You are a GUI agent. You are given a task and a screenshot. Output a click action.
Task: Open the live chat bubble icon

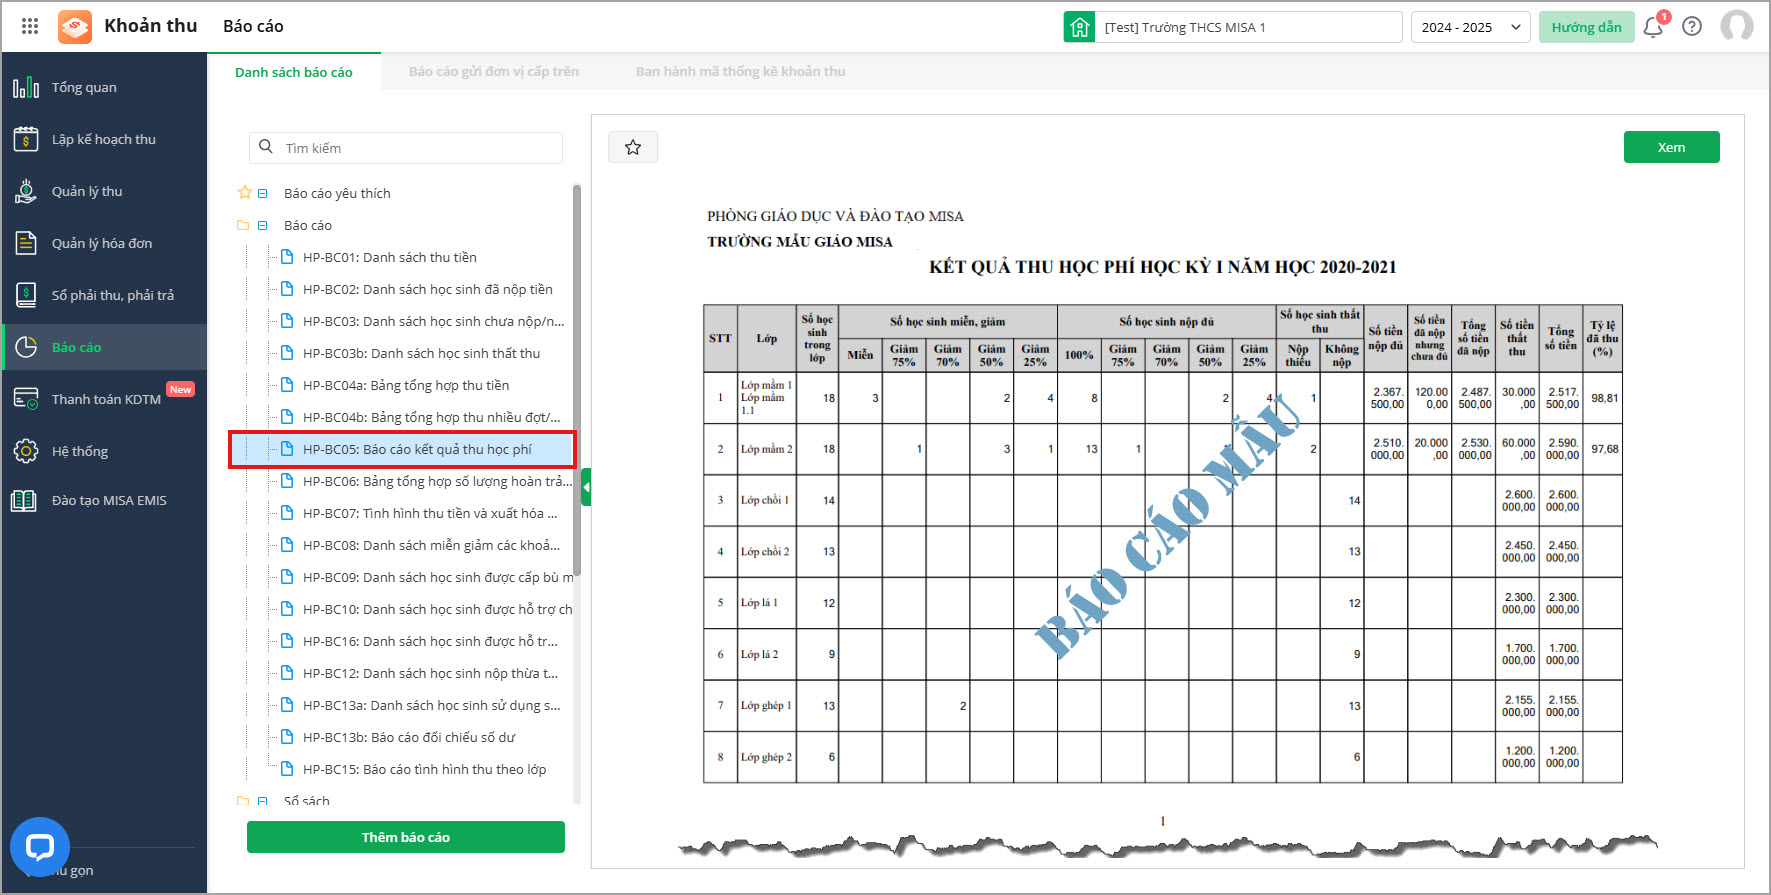40,848
